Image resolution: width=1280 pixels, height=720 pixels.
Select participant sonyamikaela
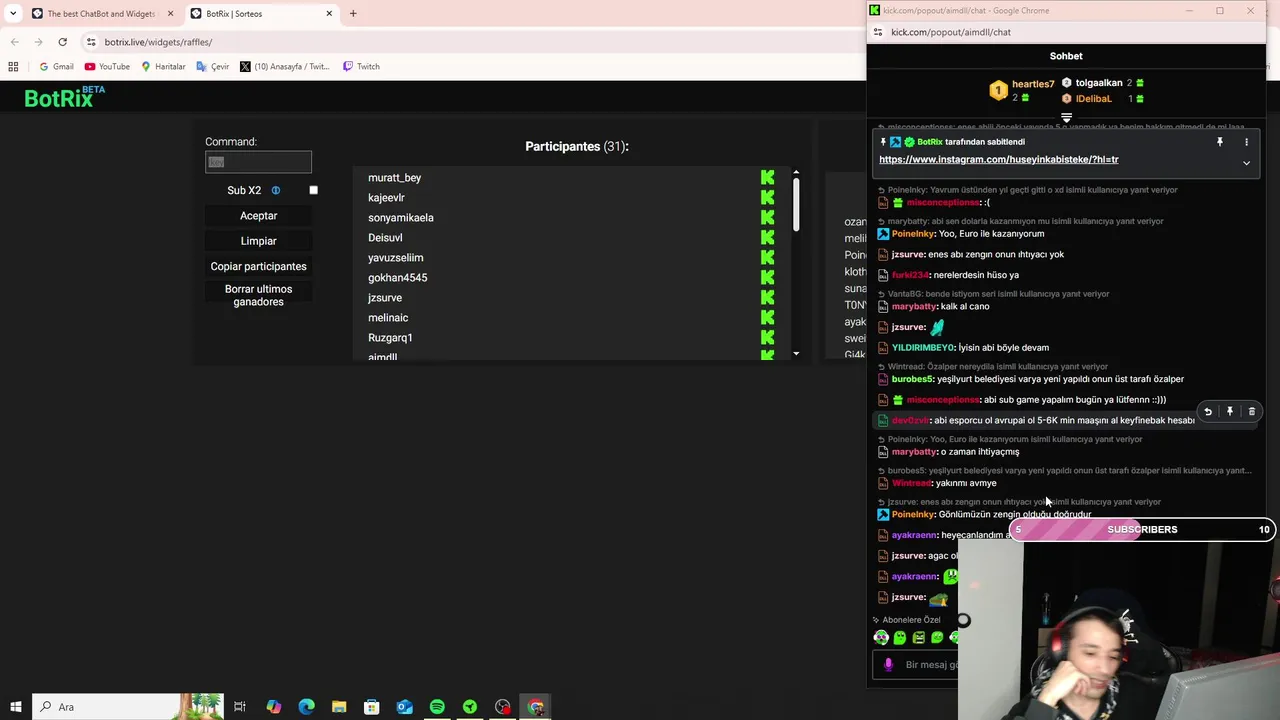pos(400,218)
